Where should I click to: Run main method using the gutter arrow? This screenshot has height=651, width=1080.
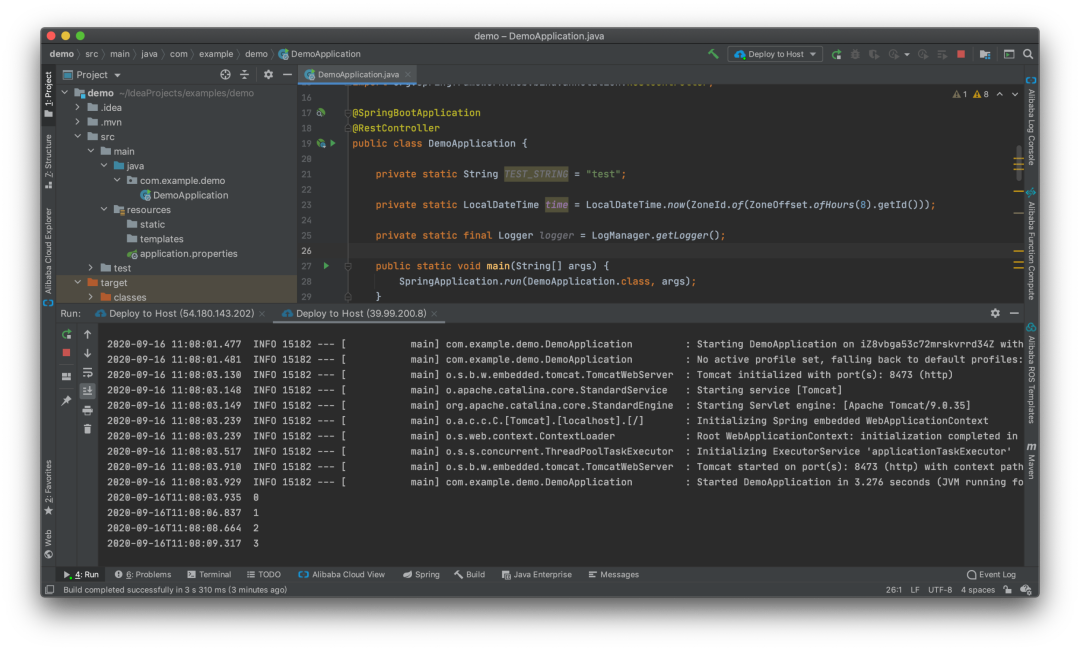pyautogui.click(x=326, y=266)
